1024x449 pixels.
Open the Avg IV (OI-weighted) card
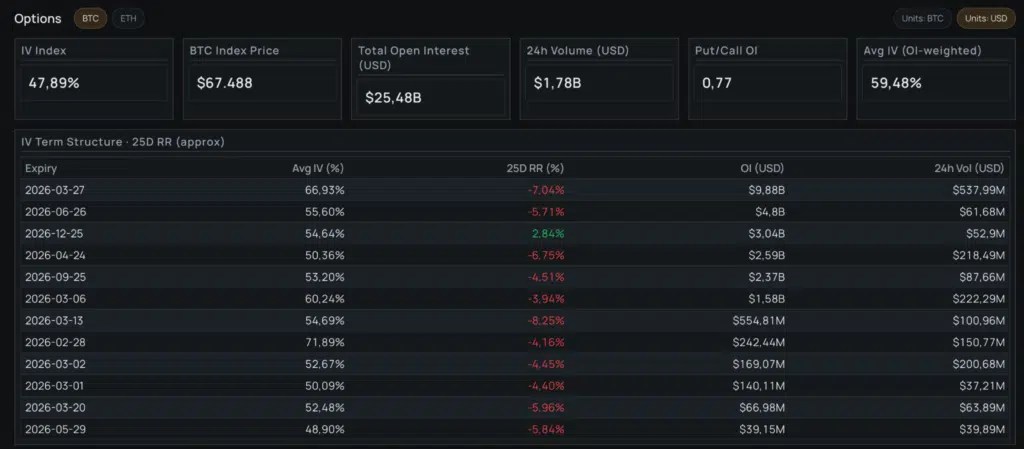[x=936, y=79]
